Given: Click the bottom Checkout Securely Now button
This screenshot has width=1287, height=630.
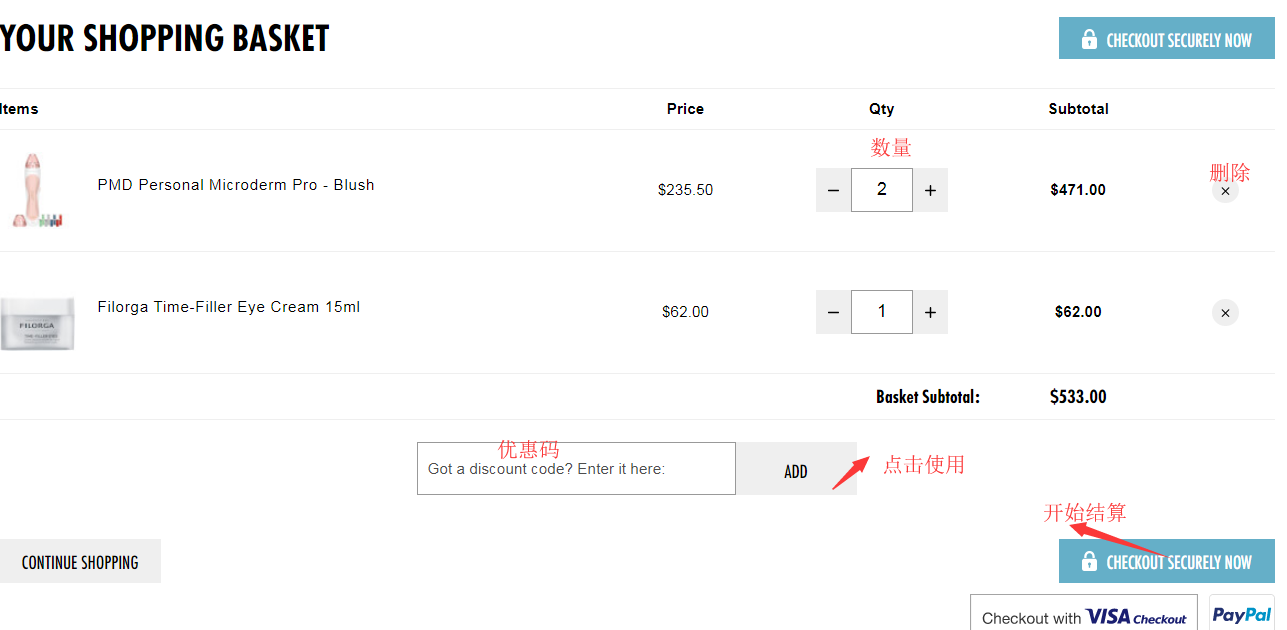Looking at the screenshot, I should click(x=1166, y=562).
